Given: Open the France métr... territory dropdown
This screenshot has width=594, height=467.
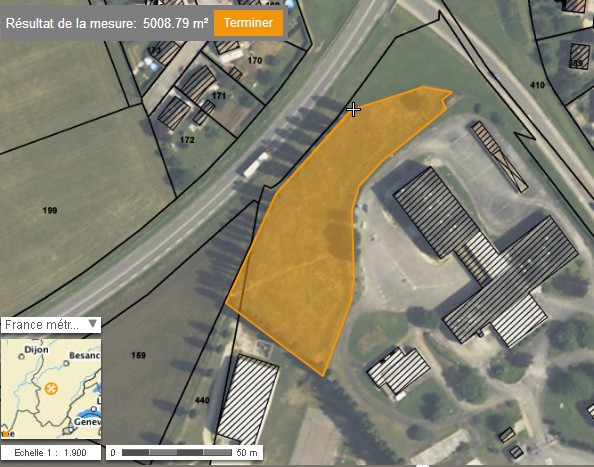Looking at the screenshot, I should coord(51,325).
